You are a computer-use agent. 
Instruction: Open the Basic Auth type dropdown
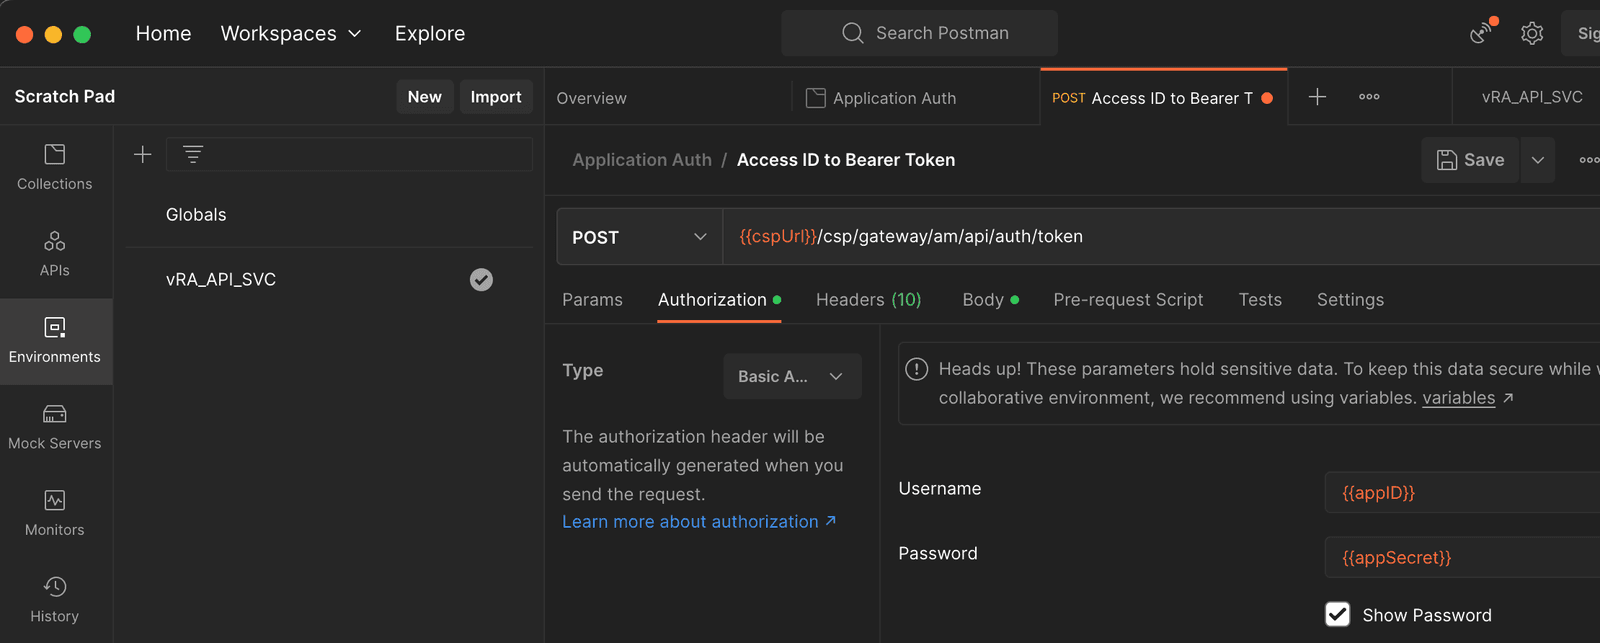792,376
